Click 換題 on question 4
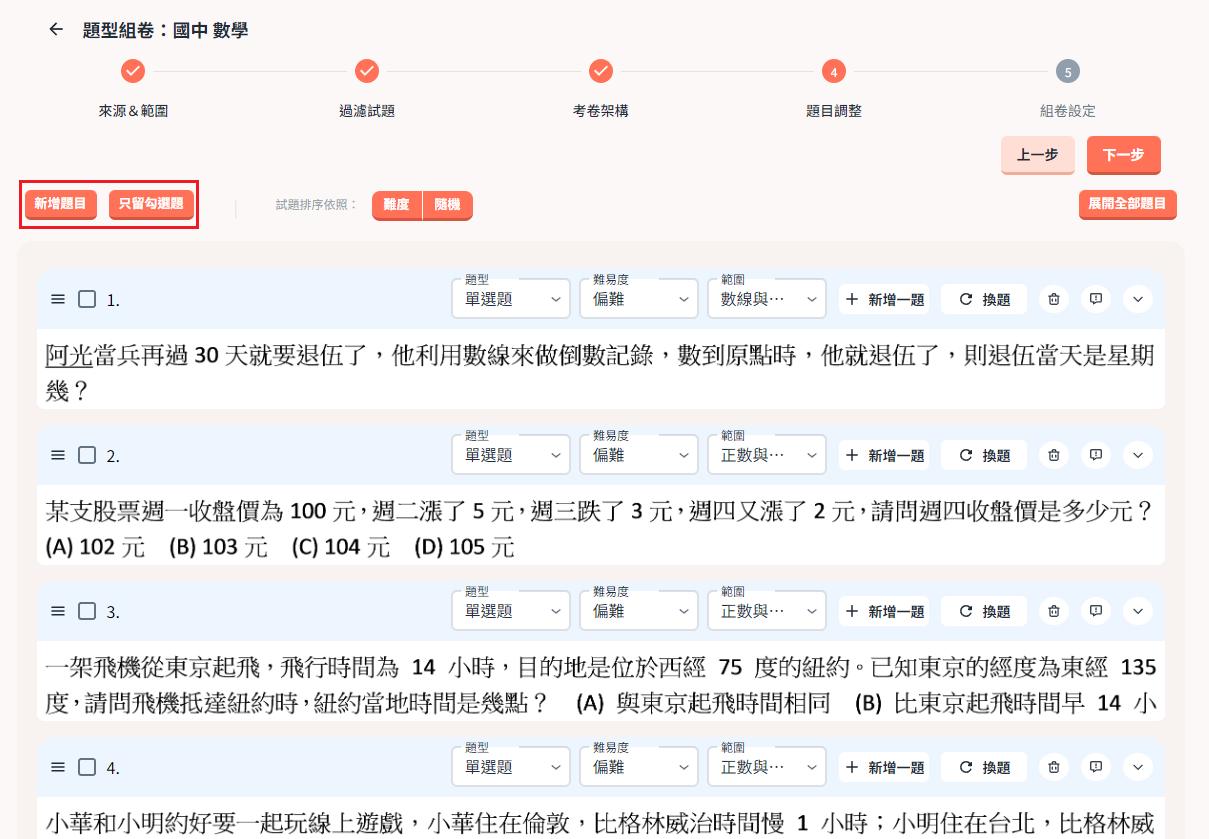The image size is (1209, 839). pos(984,767)
